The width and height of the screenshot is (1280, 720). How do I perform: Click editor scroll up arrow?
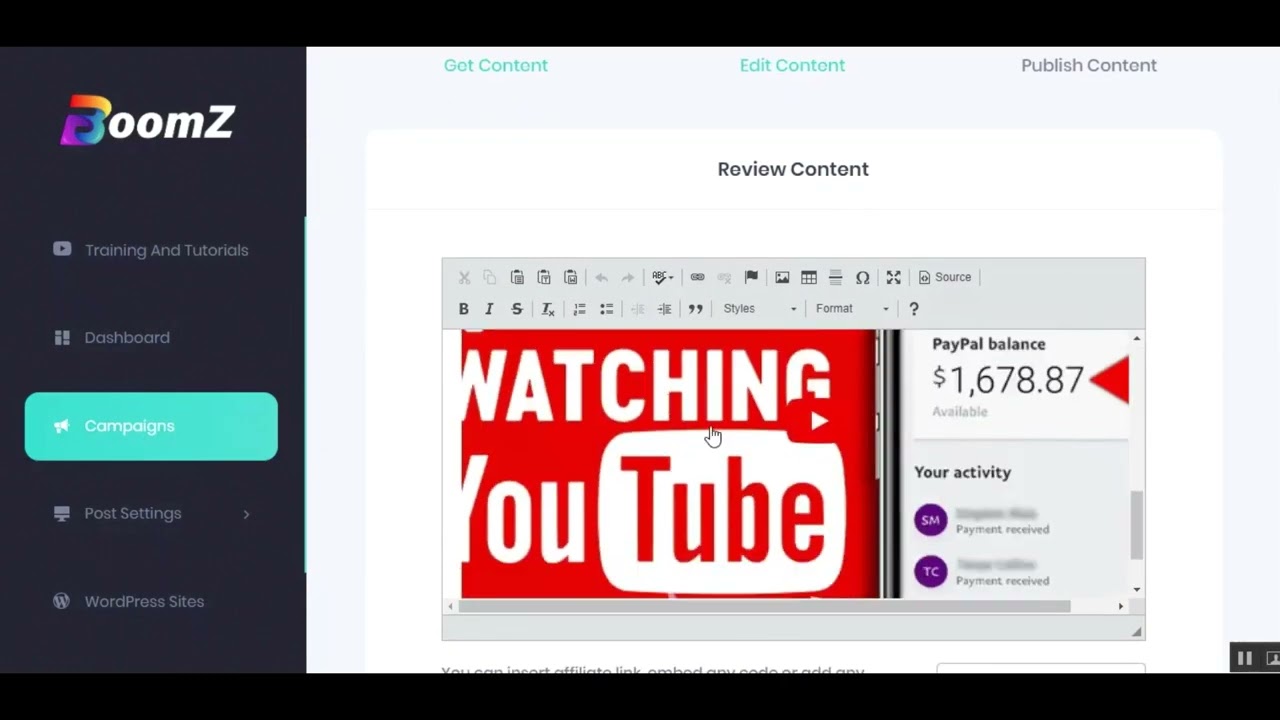click(x=1136, y=339)
